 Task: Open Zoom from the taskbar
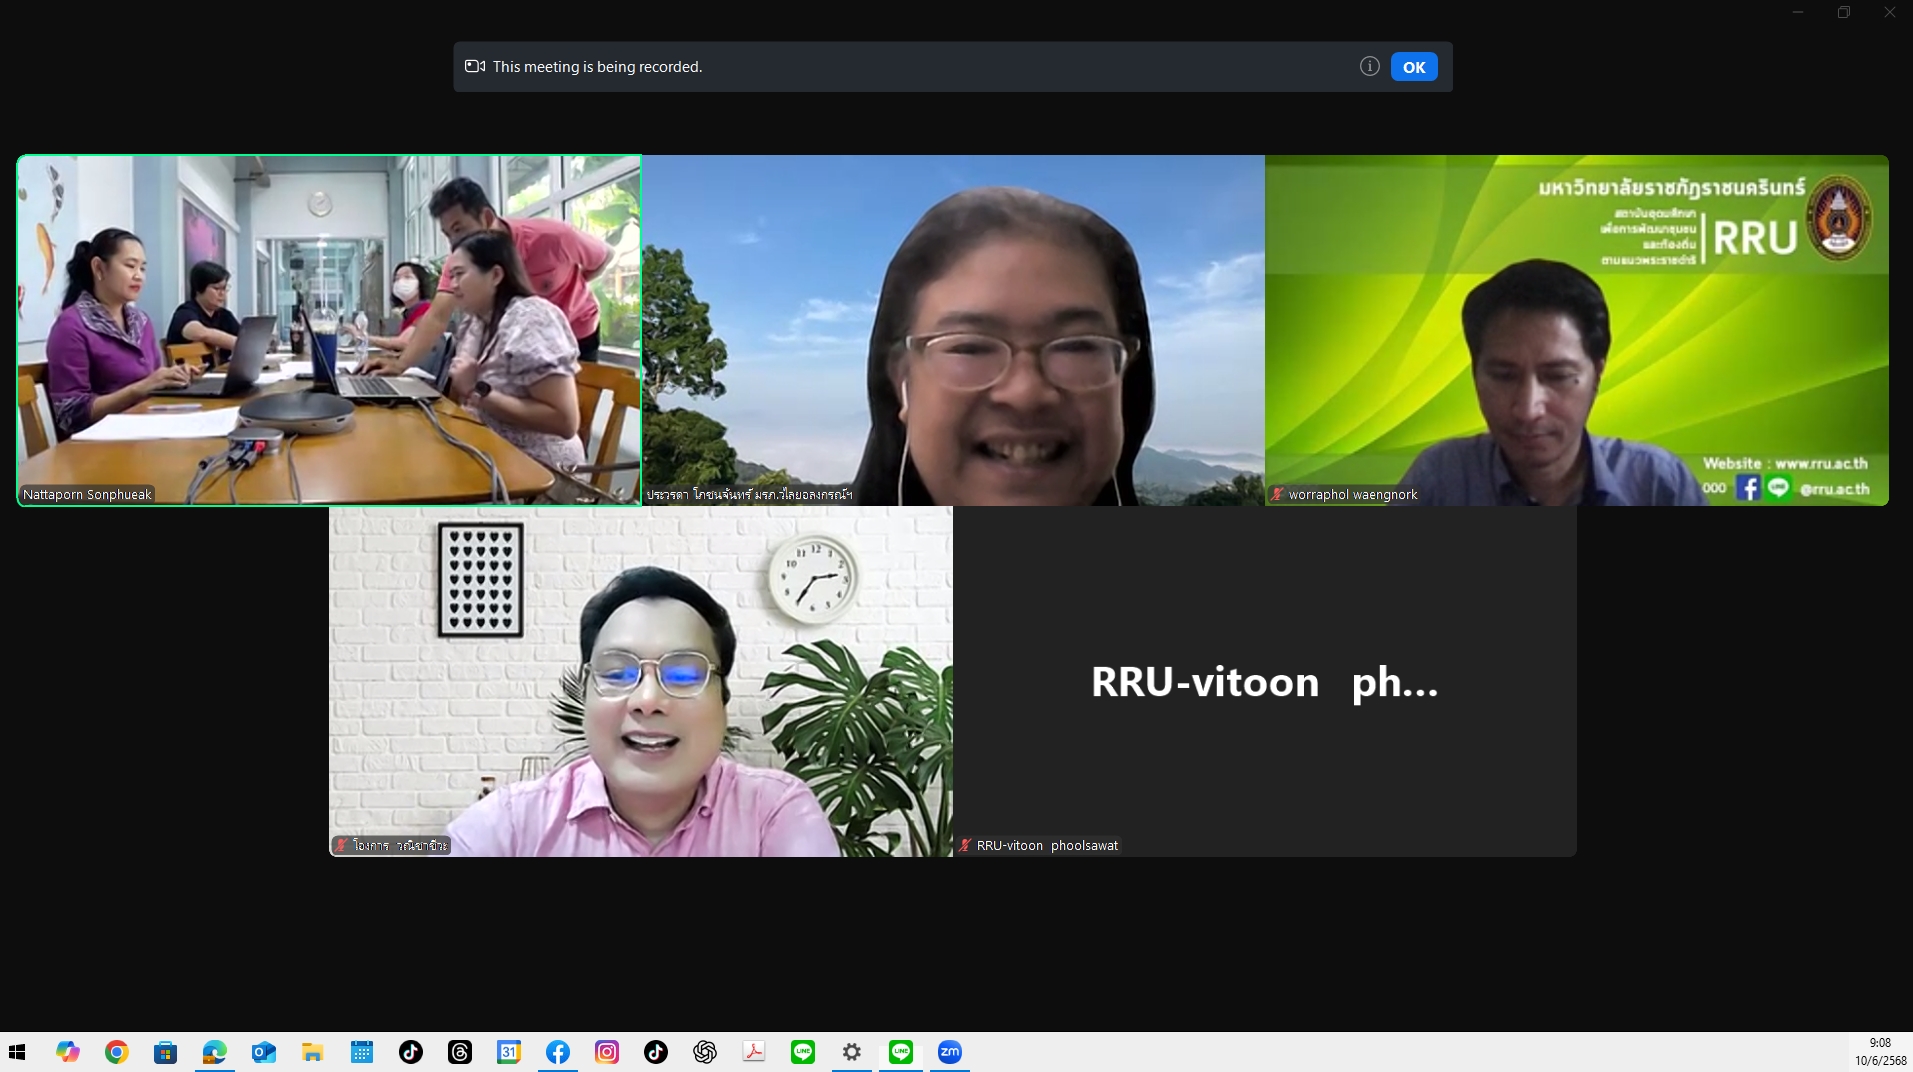949,1052
